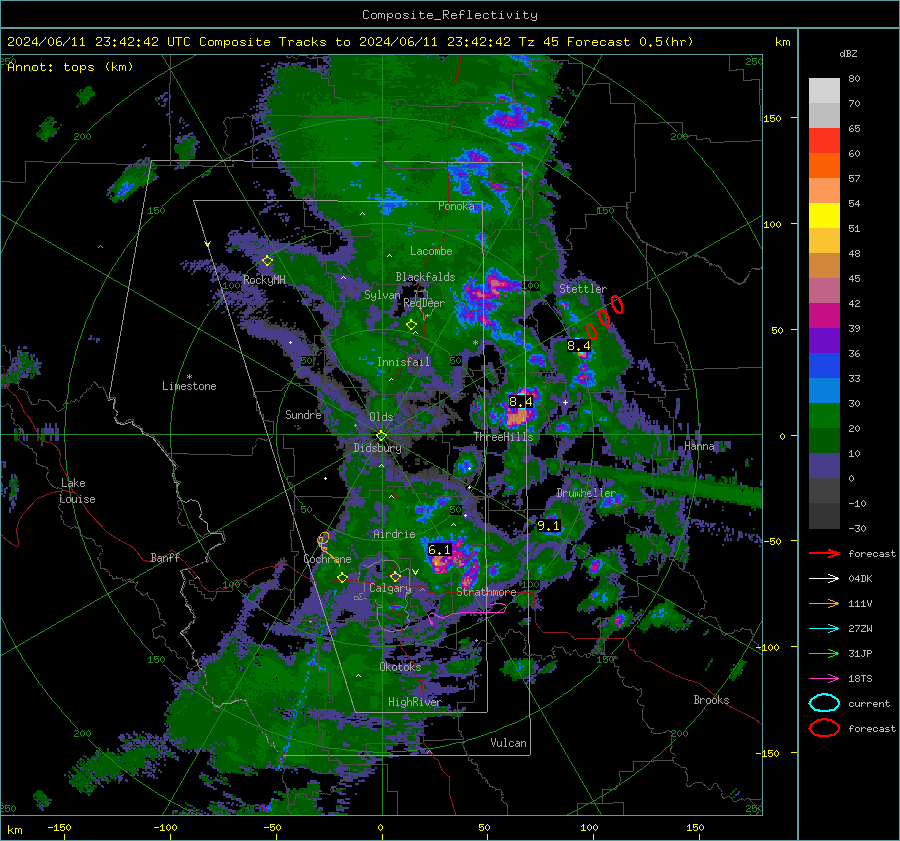Click the yellow diamond marker below Cochrane
The height and width of the screenshot is (841, 900).
[342, 578]
